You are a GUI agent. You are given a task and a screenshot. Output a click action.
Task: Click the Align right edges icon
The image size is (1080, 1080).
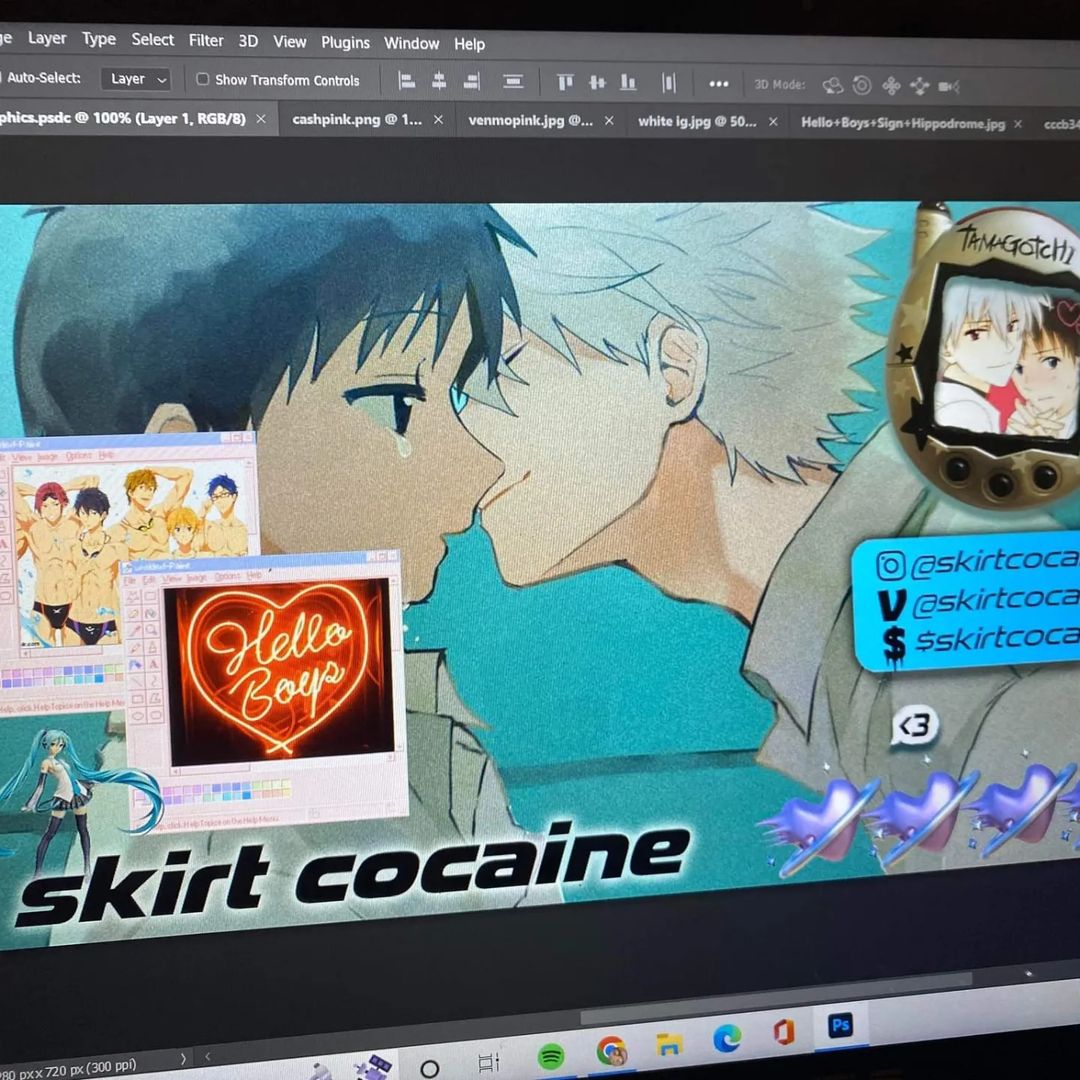pos(471,83)
